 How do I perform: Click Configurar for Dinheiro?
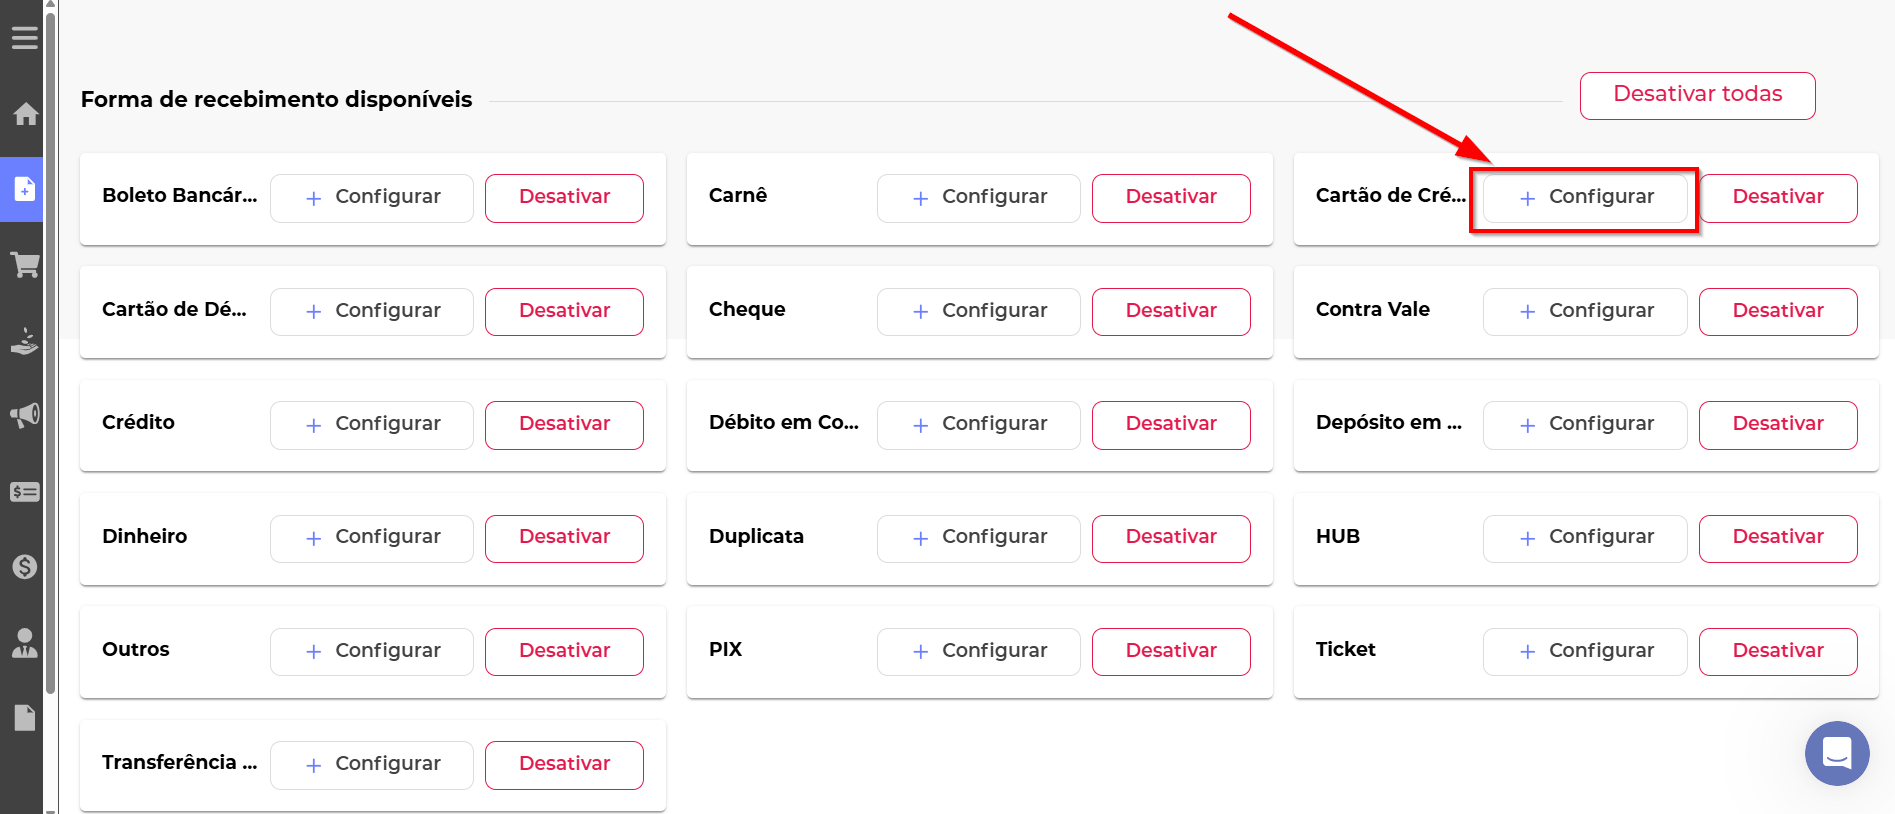point(371,538)
